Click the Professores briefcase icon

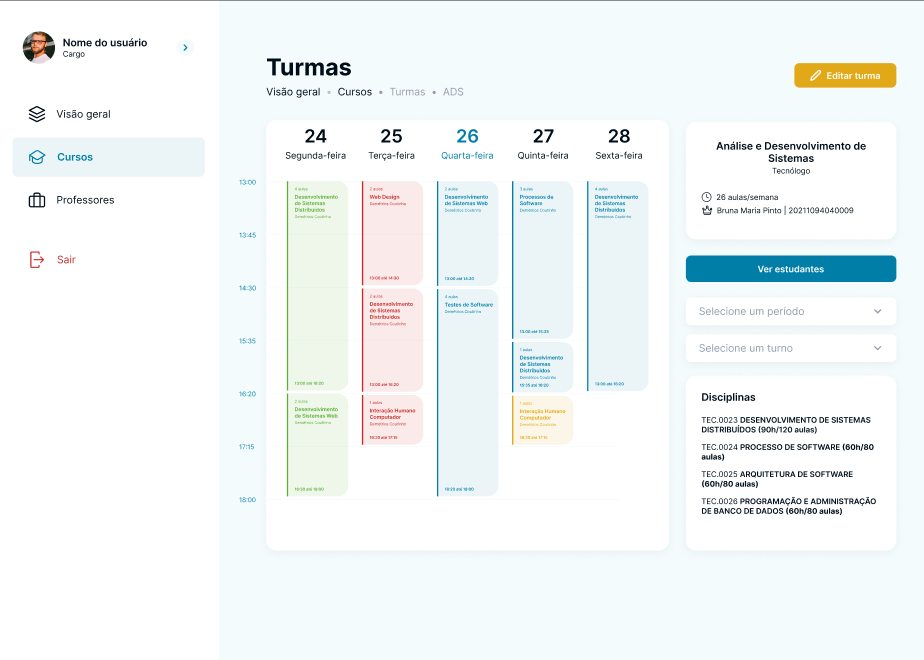point(37,200)
